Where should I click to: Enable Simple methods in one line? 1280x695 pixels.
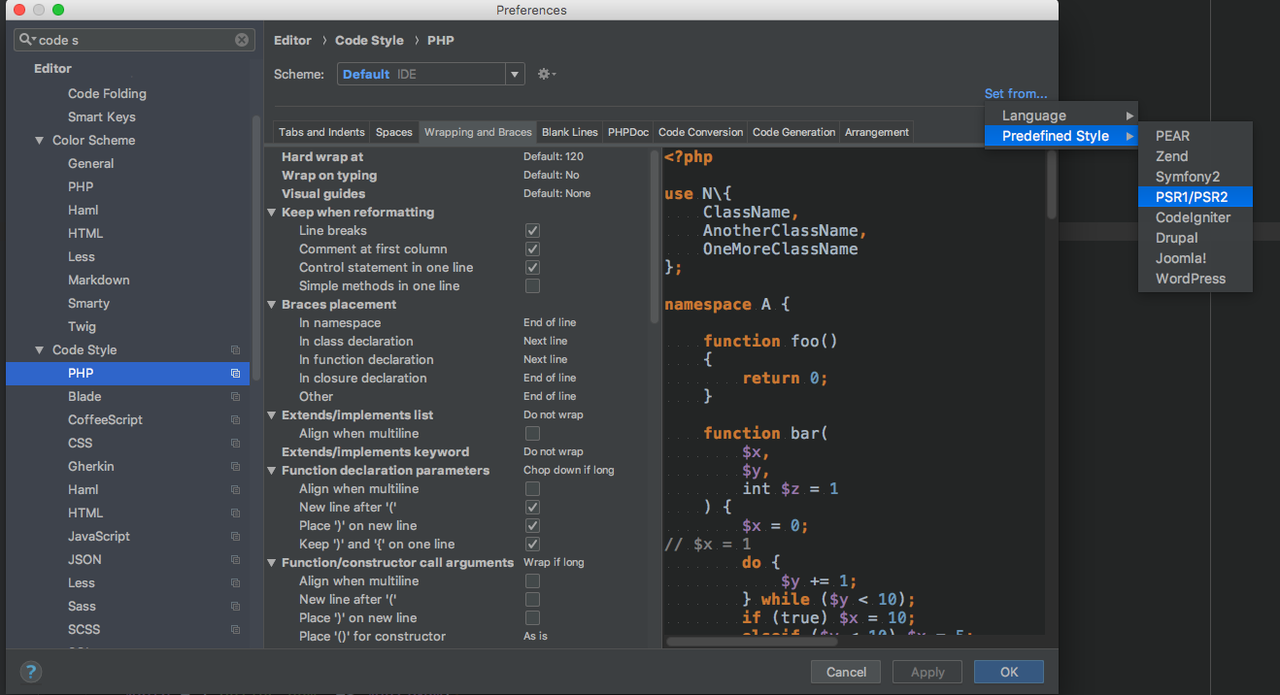[x=532, y=286]
